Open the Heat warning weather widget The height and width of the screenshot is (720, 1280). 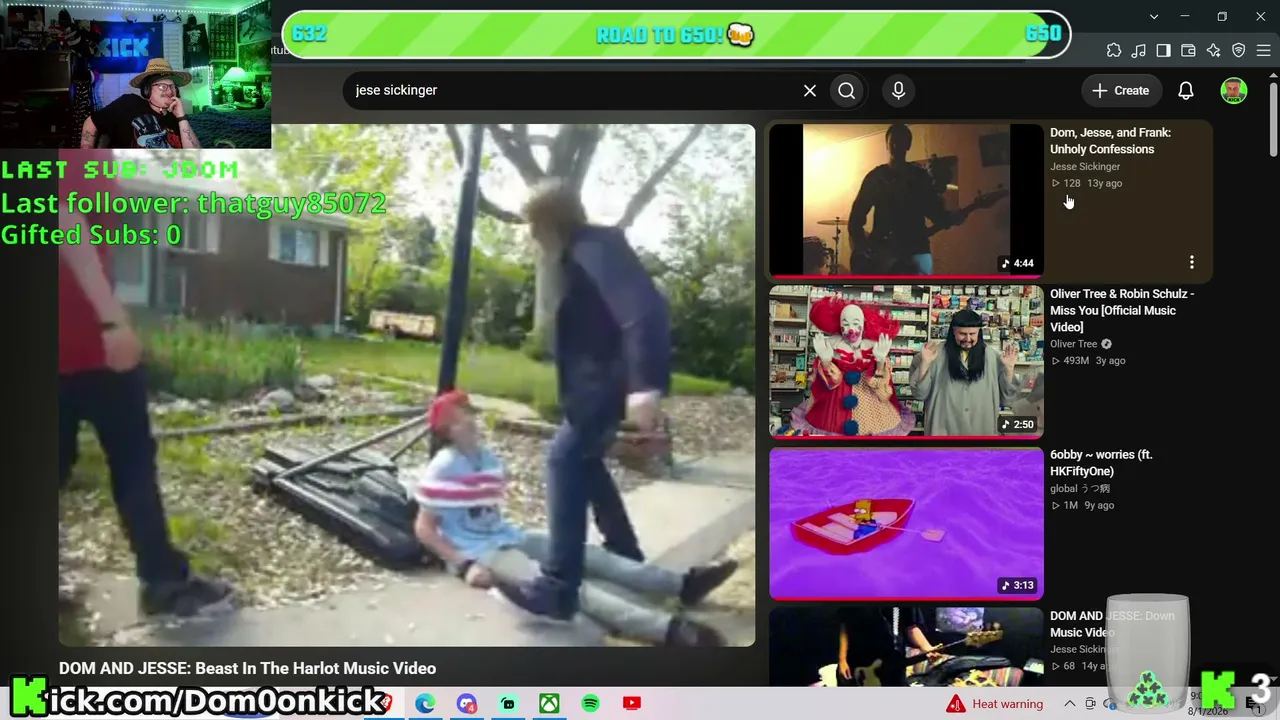995,704
